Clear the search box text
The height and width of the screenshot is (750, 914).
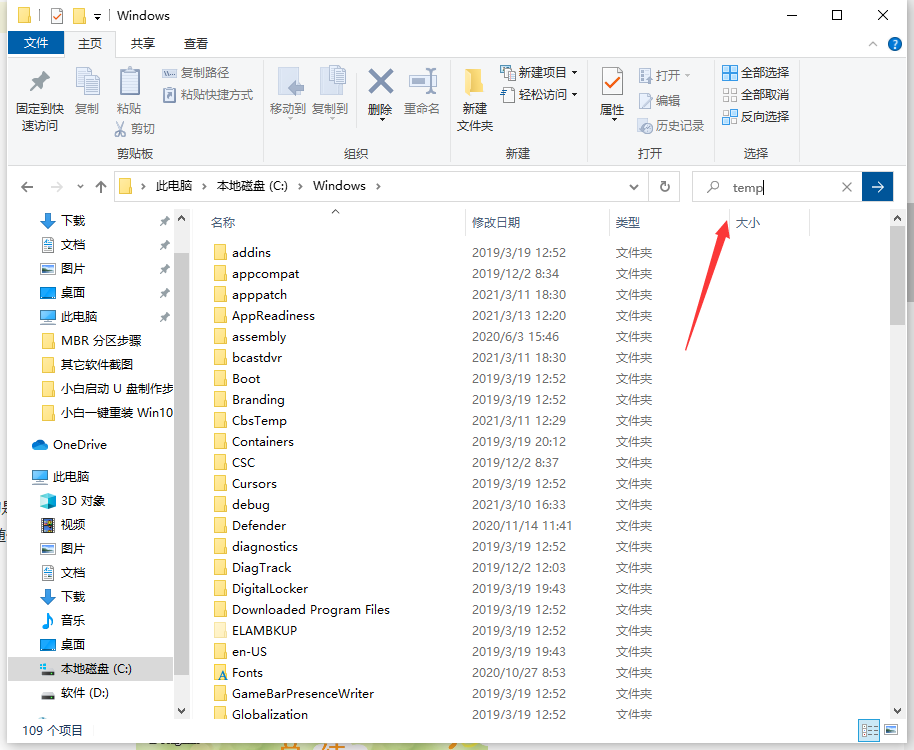[847, 187]
